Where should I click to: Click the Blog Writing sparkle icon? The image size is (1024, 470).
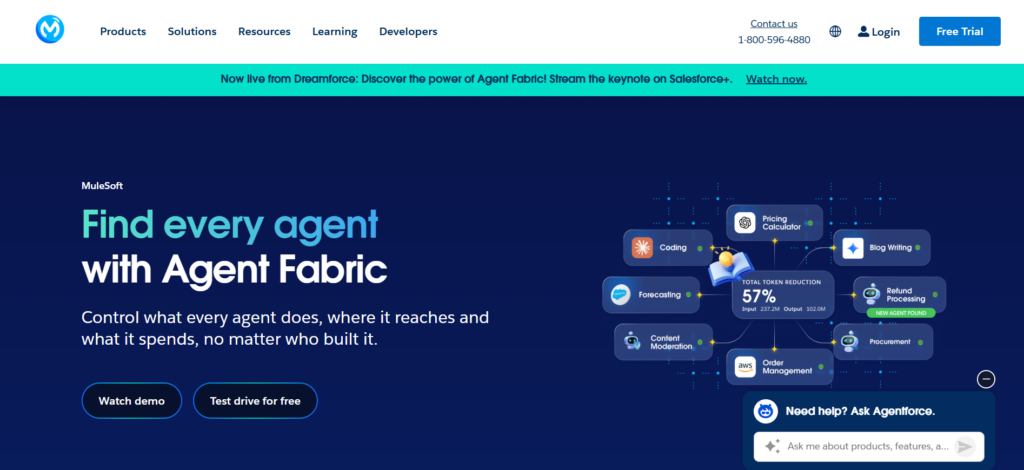pos(853,248)
